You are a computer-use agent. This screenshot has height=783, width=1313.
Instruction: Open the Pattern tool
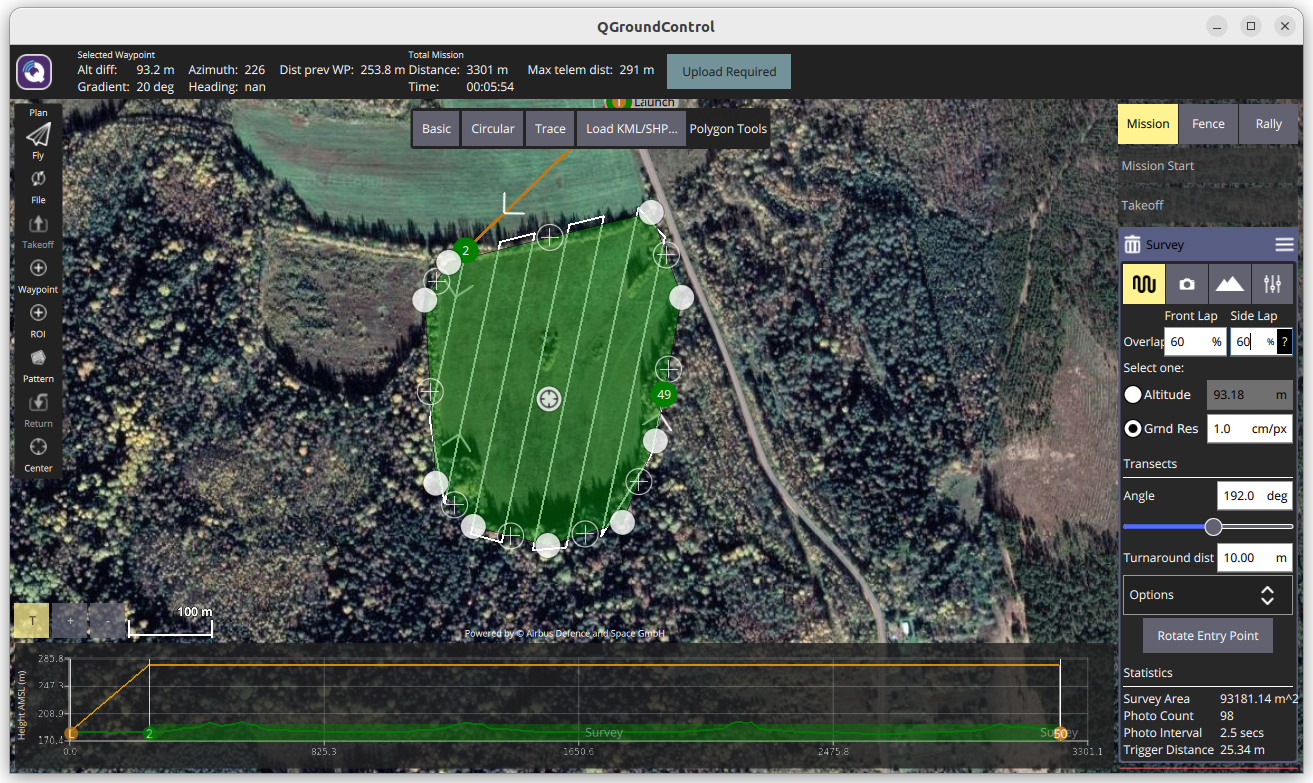click(38, 357)
